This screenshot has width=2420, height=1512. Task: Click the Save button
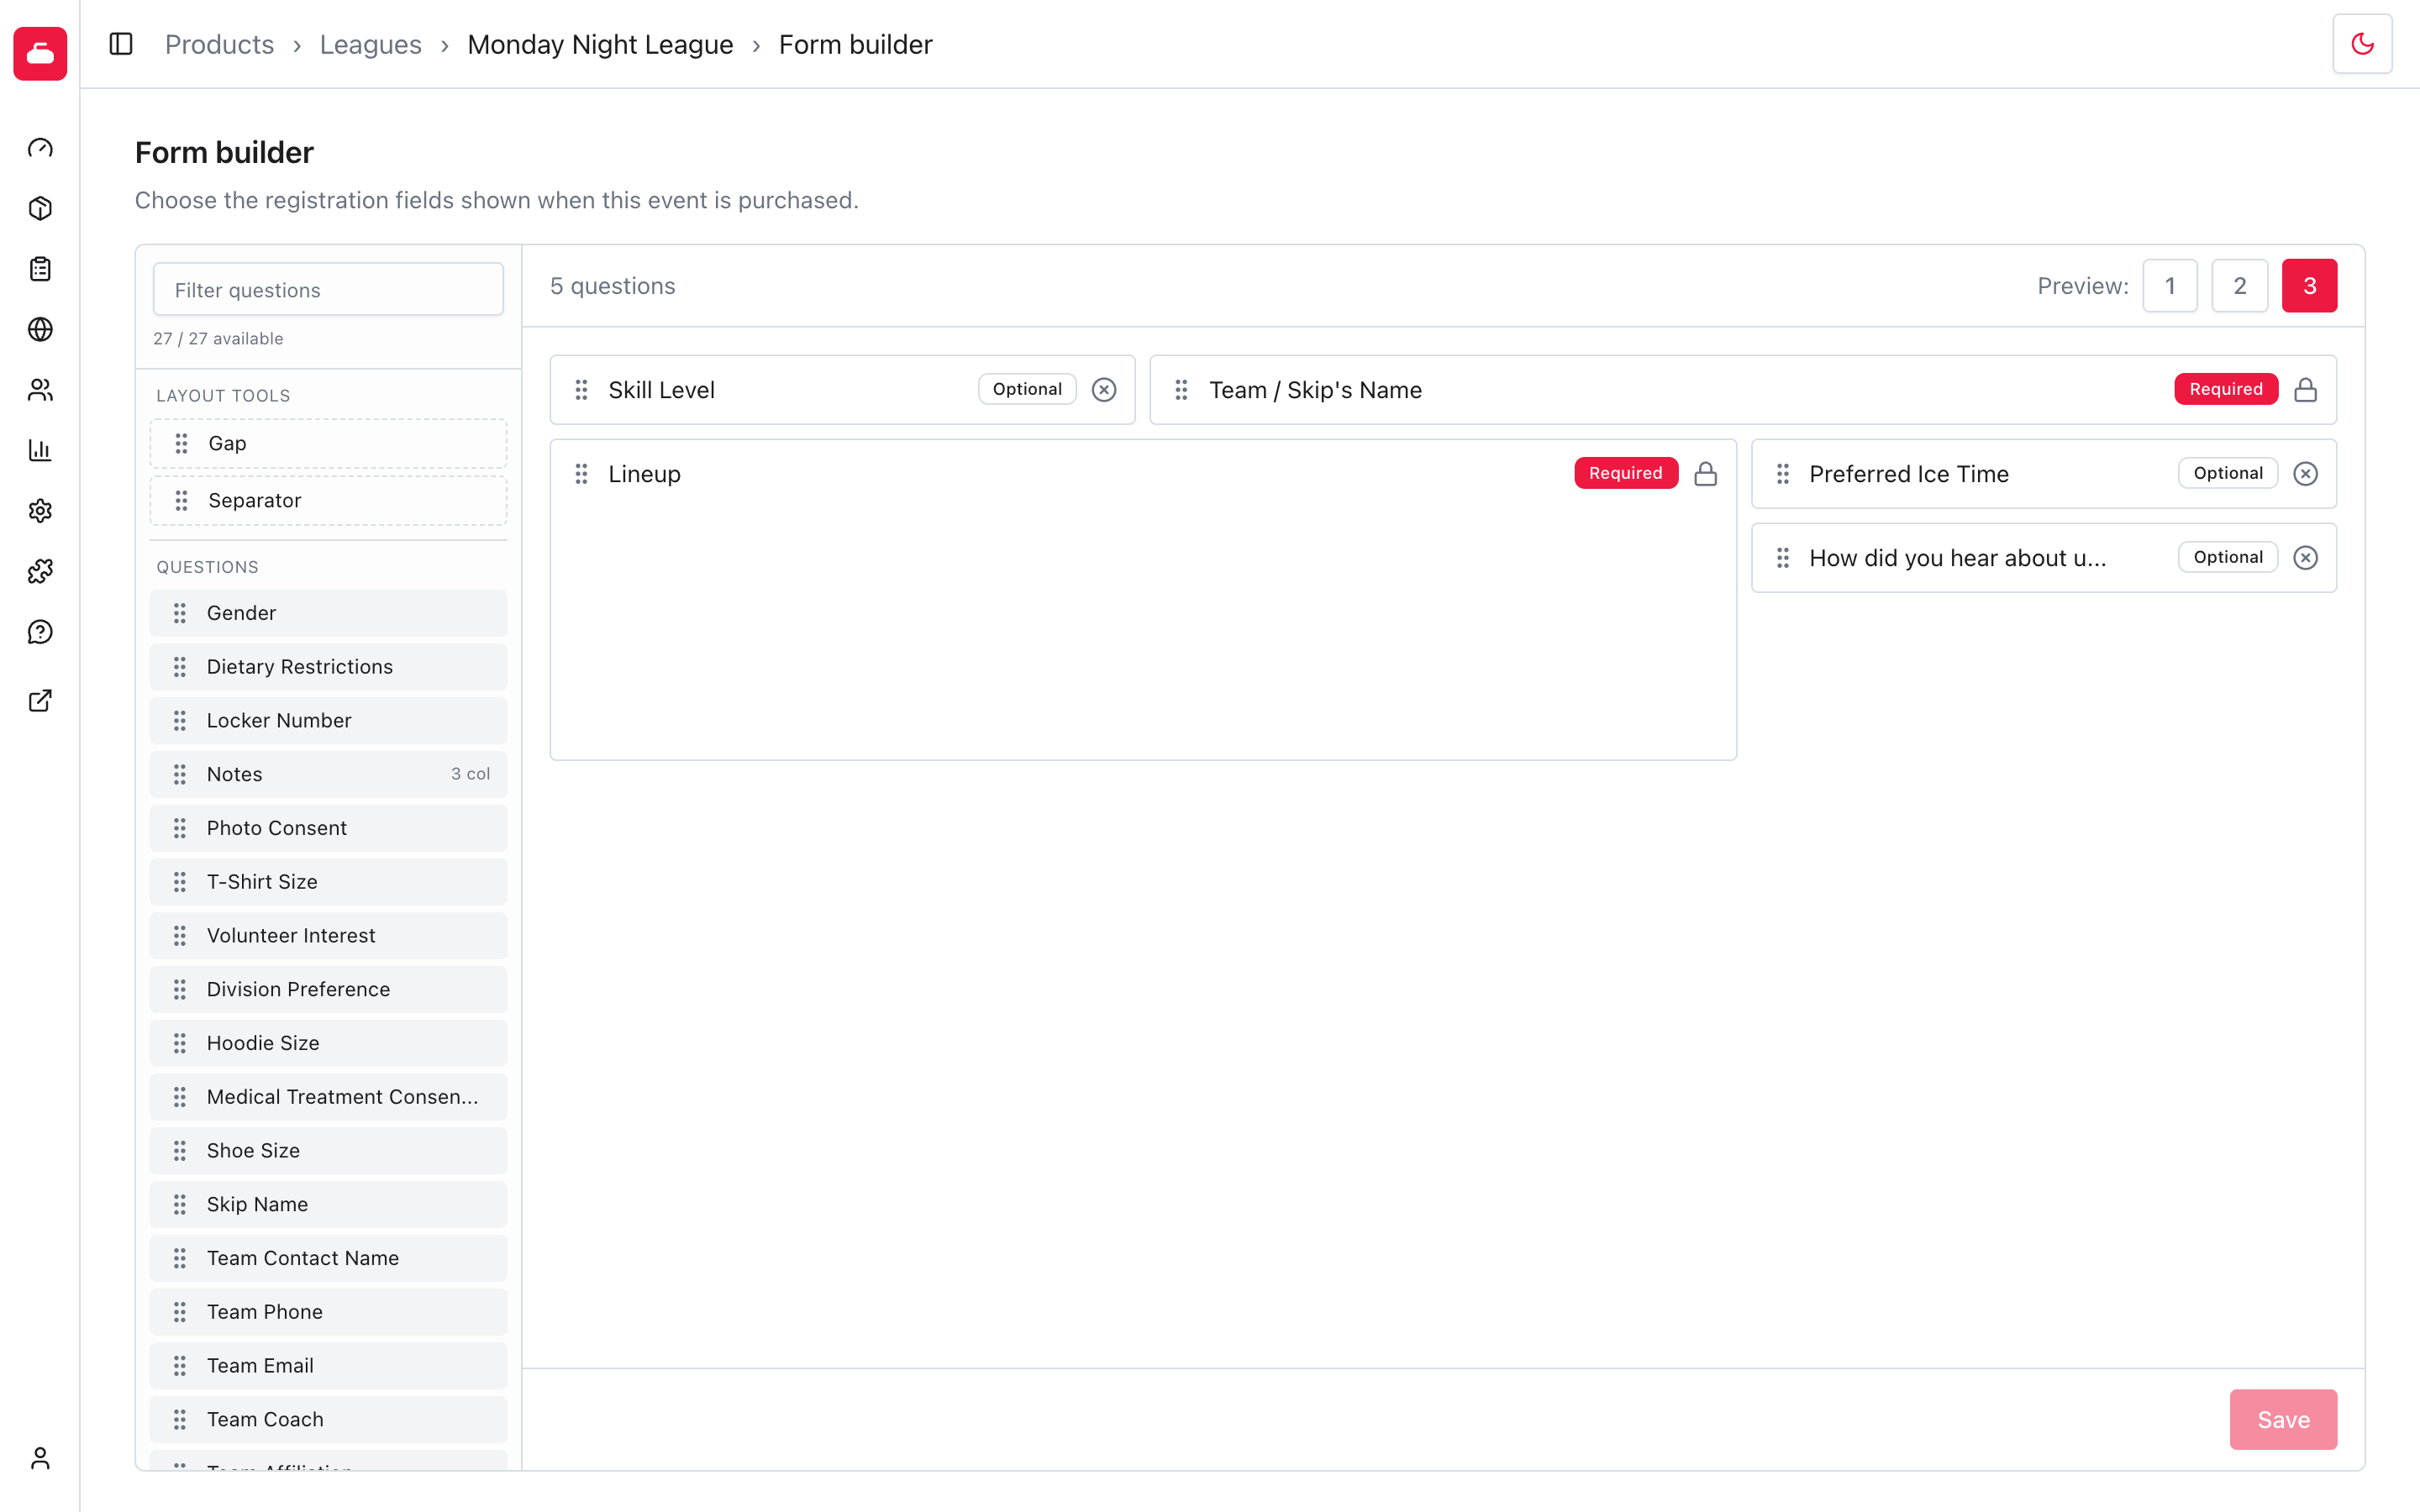point(2283,1419)
